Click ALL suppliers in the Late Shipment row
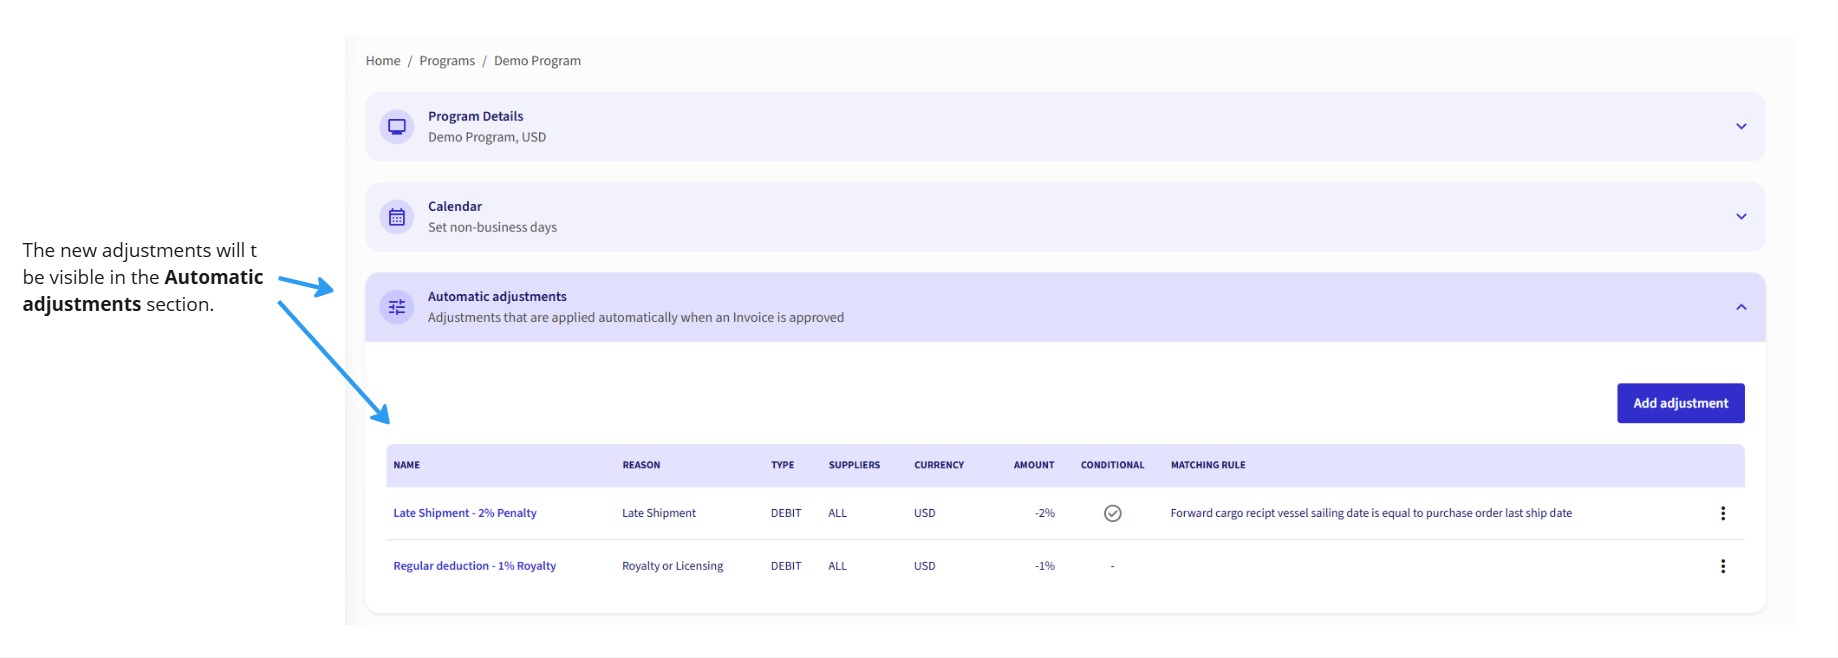Screen dimensions: 1838x658 tap(838, 513)
